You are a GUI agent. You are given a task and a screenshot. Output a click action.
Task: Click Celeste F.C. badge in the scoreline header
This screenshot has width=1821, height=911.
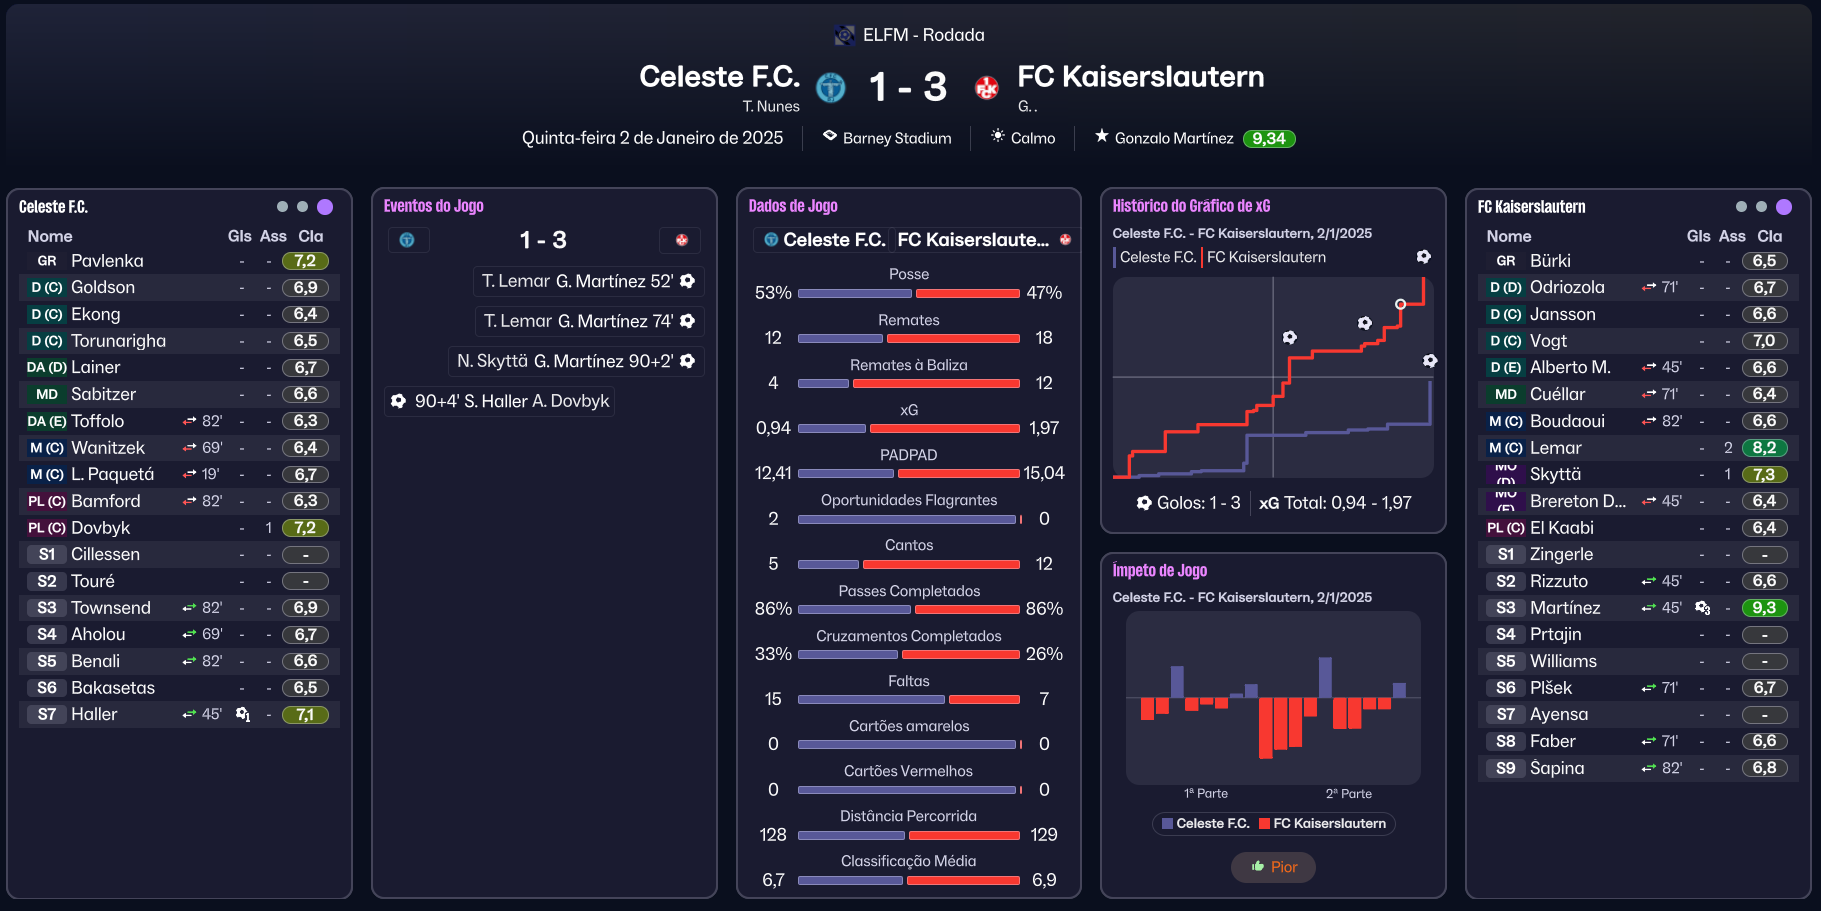(830, 88)
